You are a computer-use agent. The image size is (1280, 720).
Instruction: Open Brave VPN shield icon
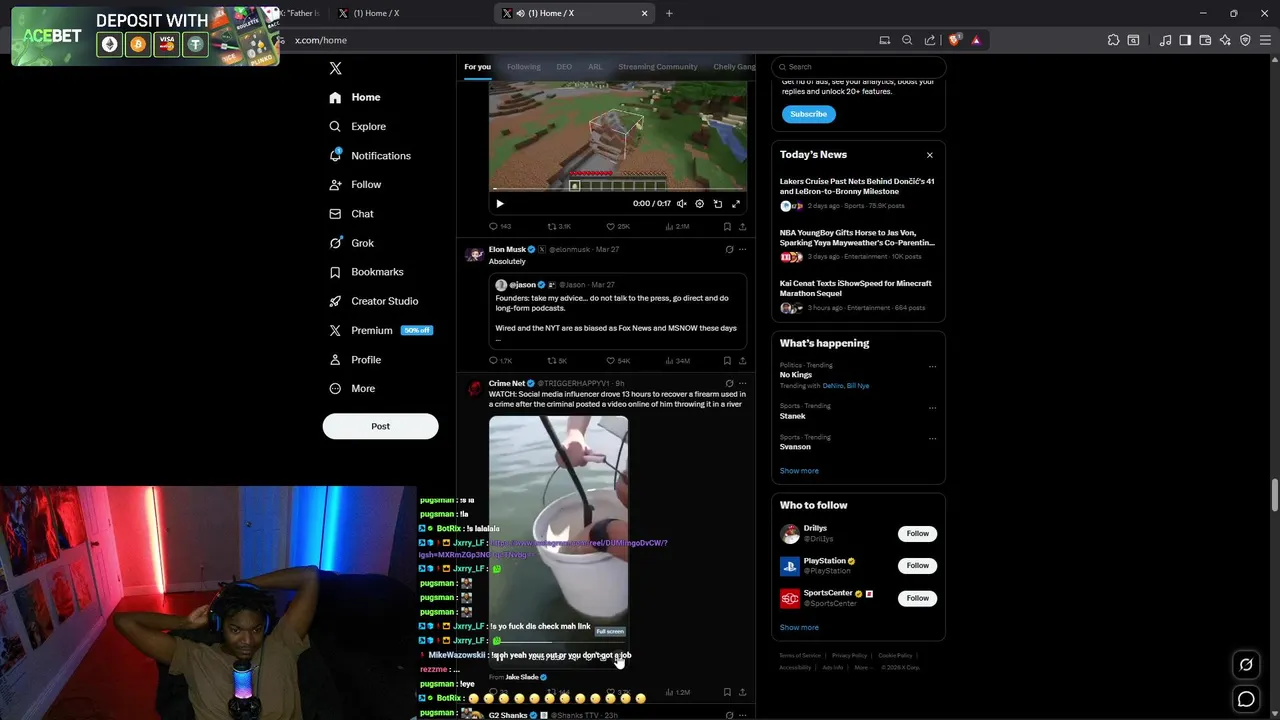(1245, 40)
